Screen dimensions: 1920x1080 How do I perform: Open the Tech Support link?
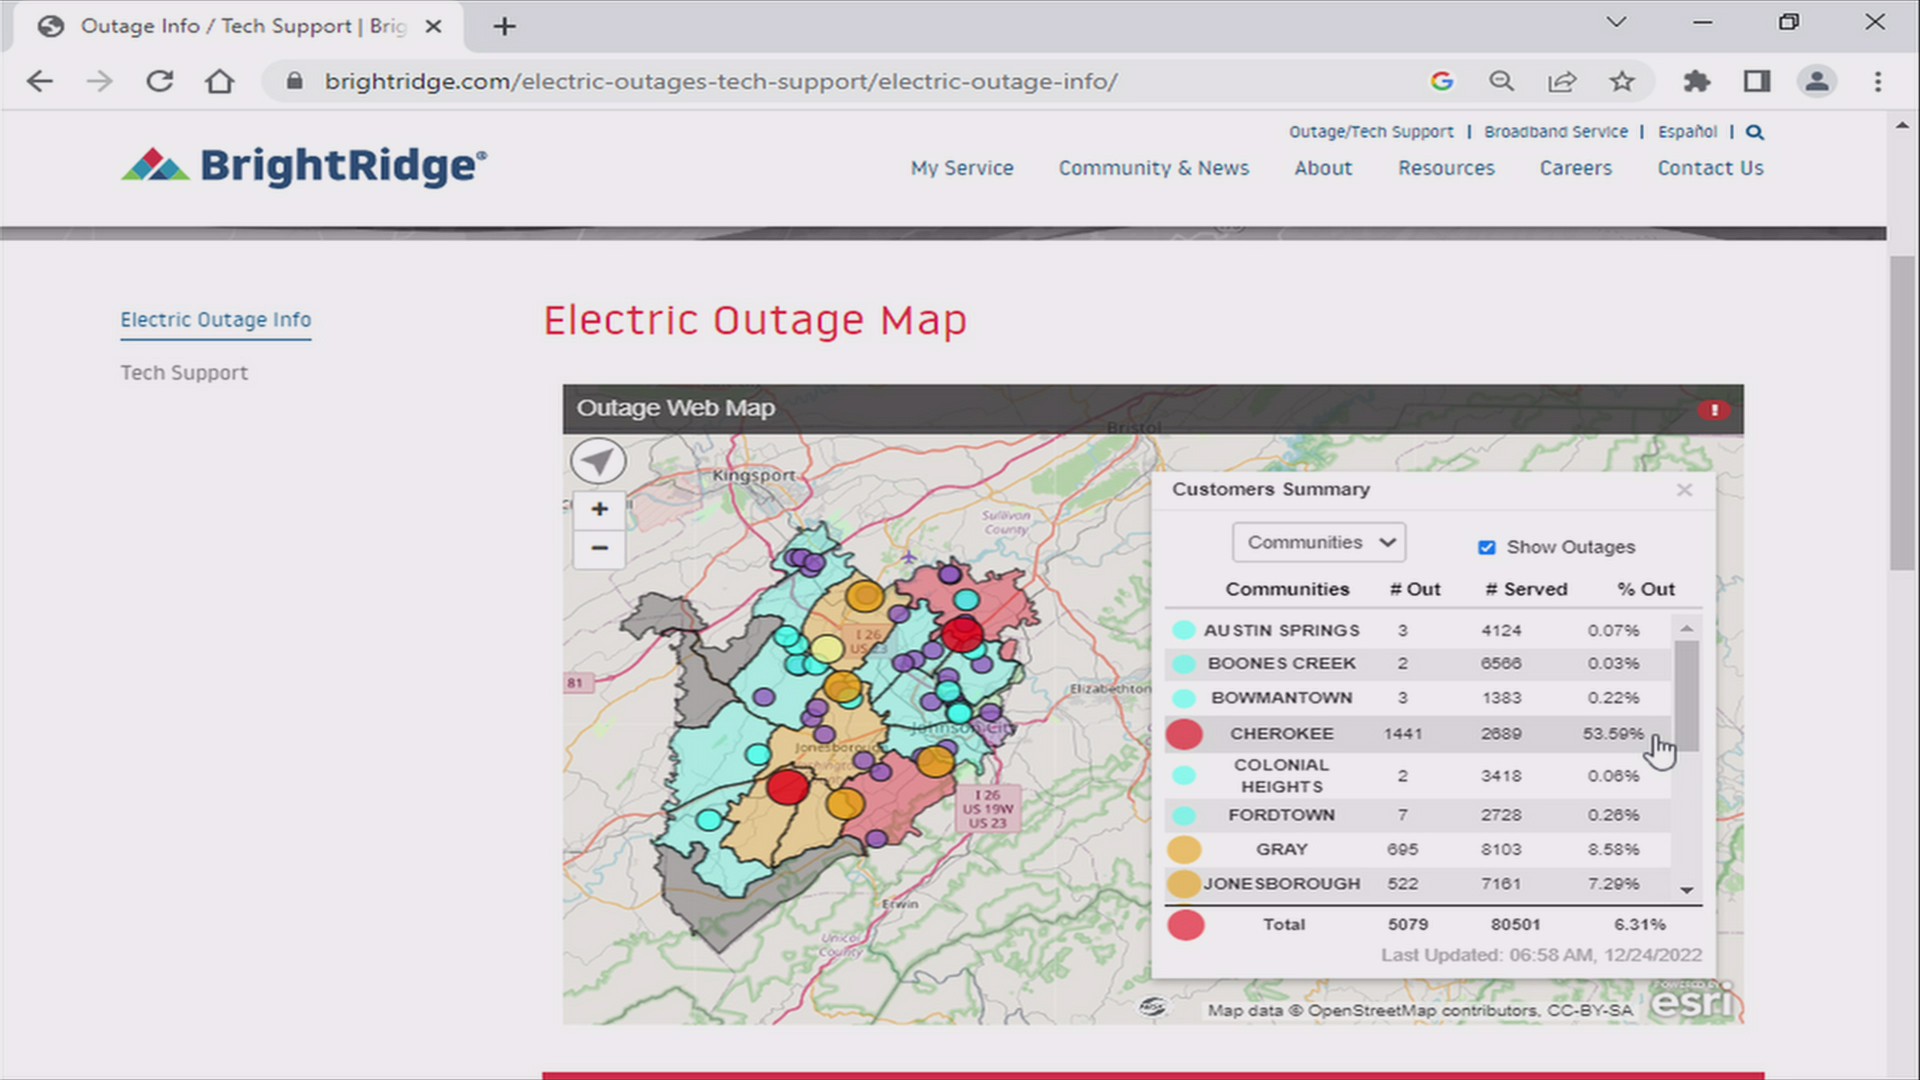coord(184,372)
